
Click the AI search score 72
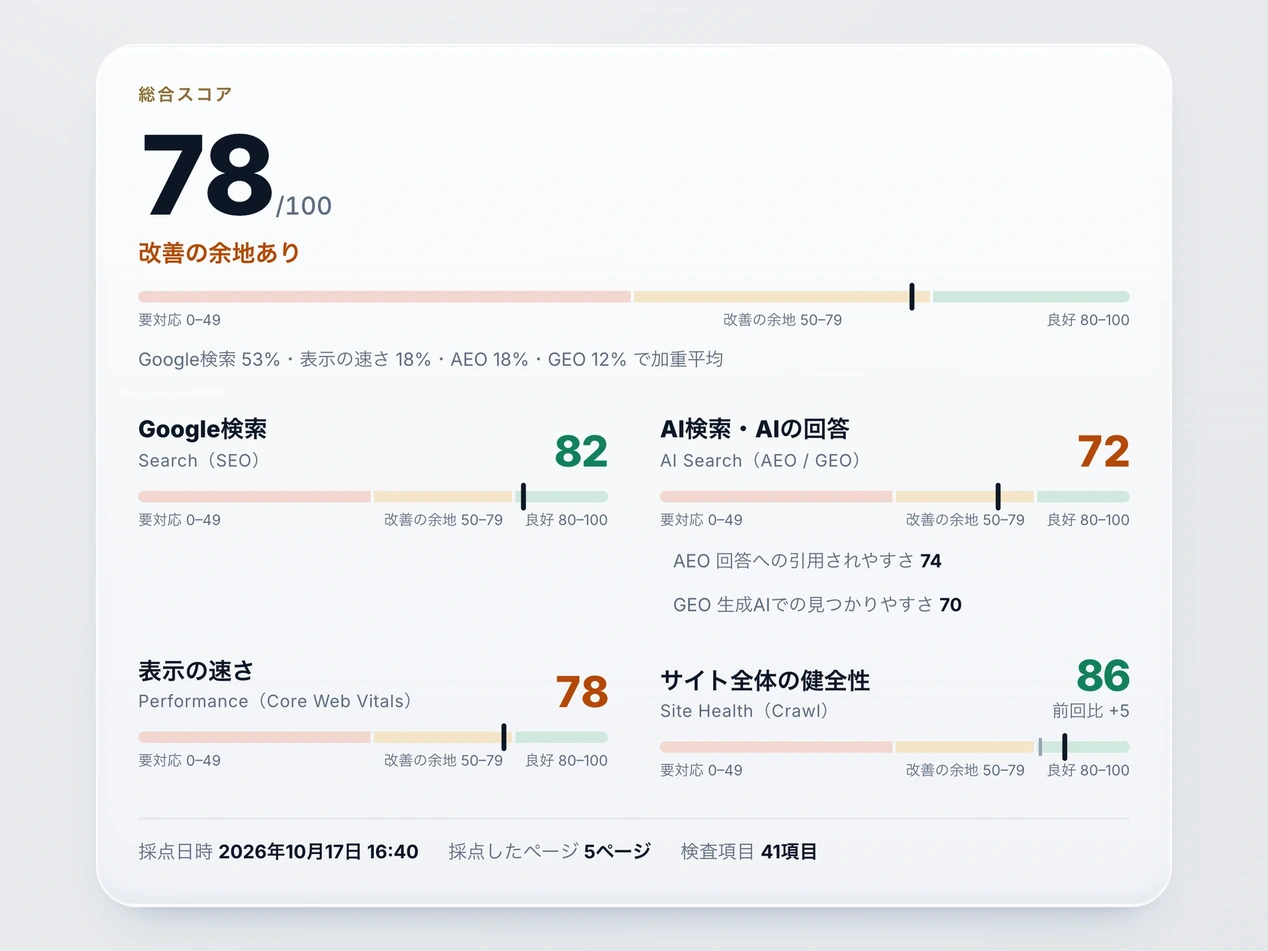pos(1103,452)
